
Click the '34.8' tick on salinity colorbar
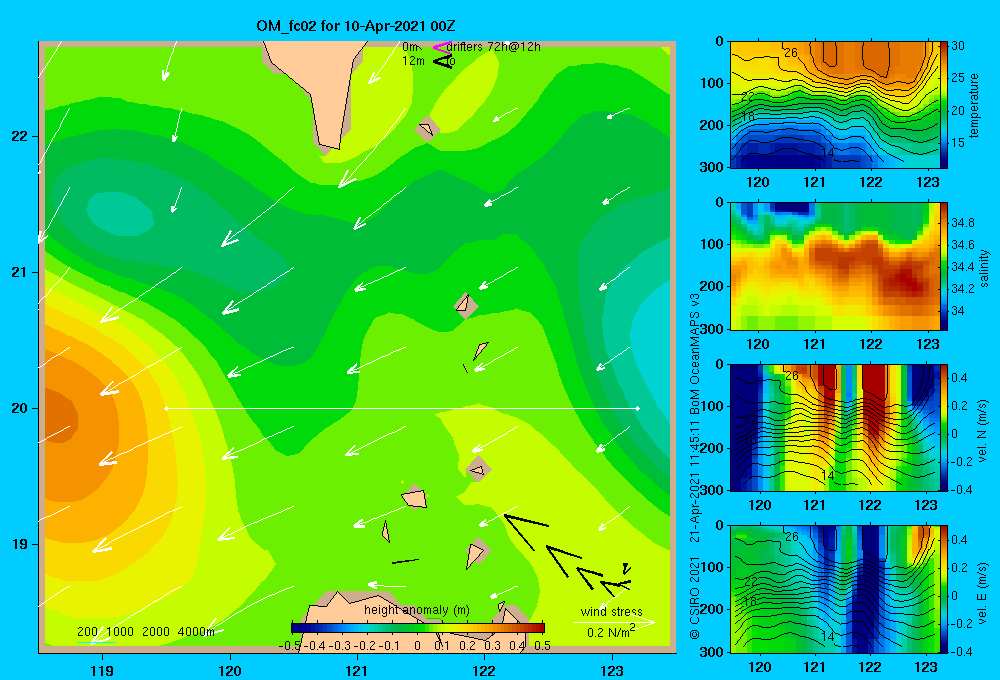962,223
